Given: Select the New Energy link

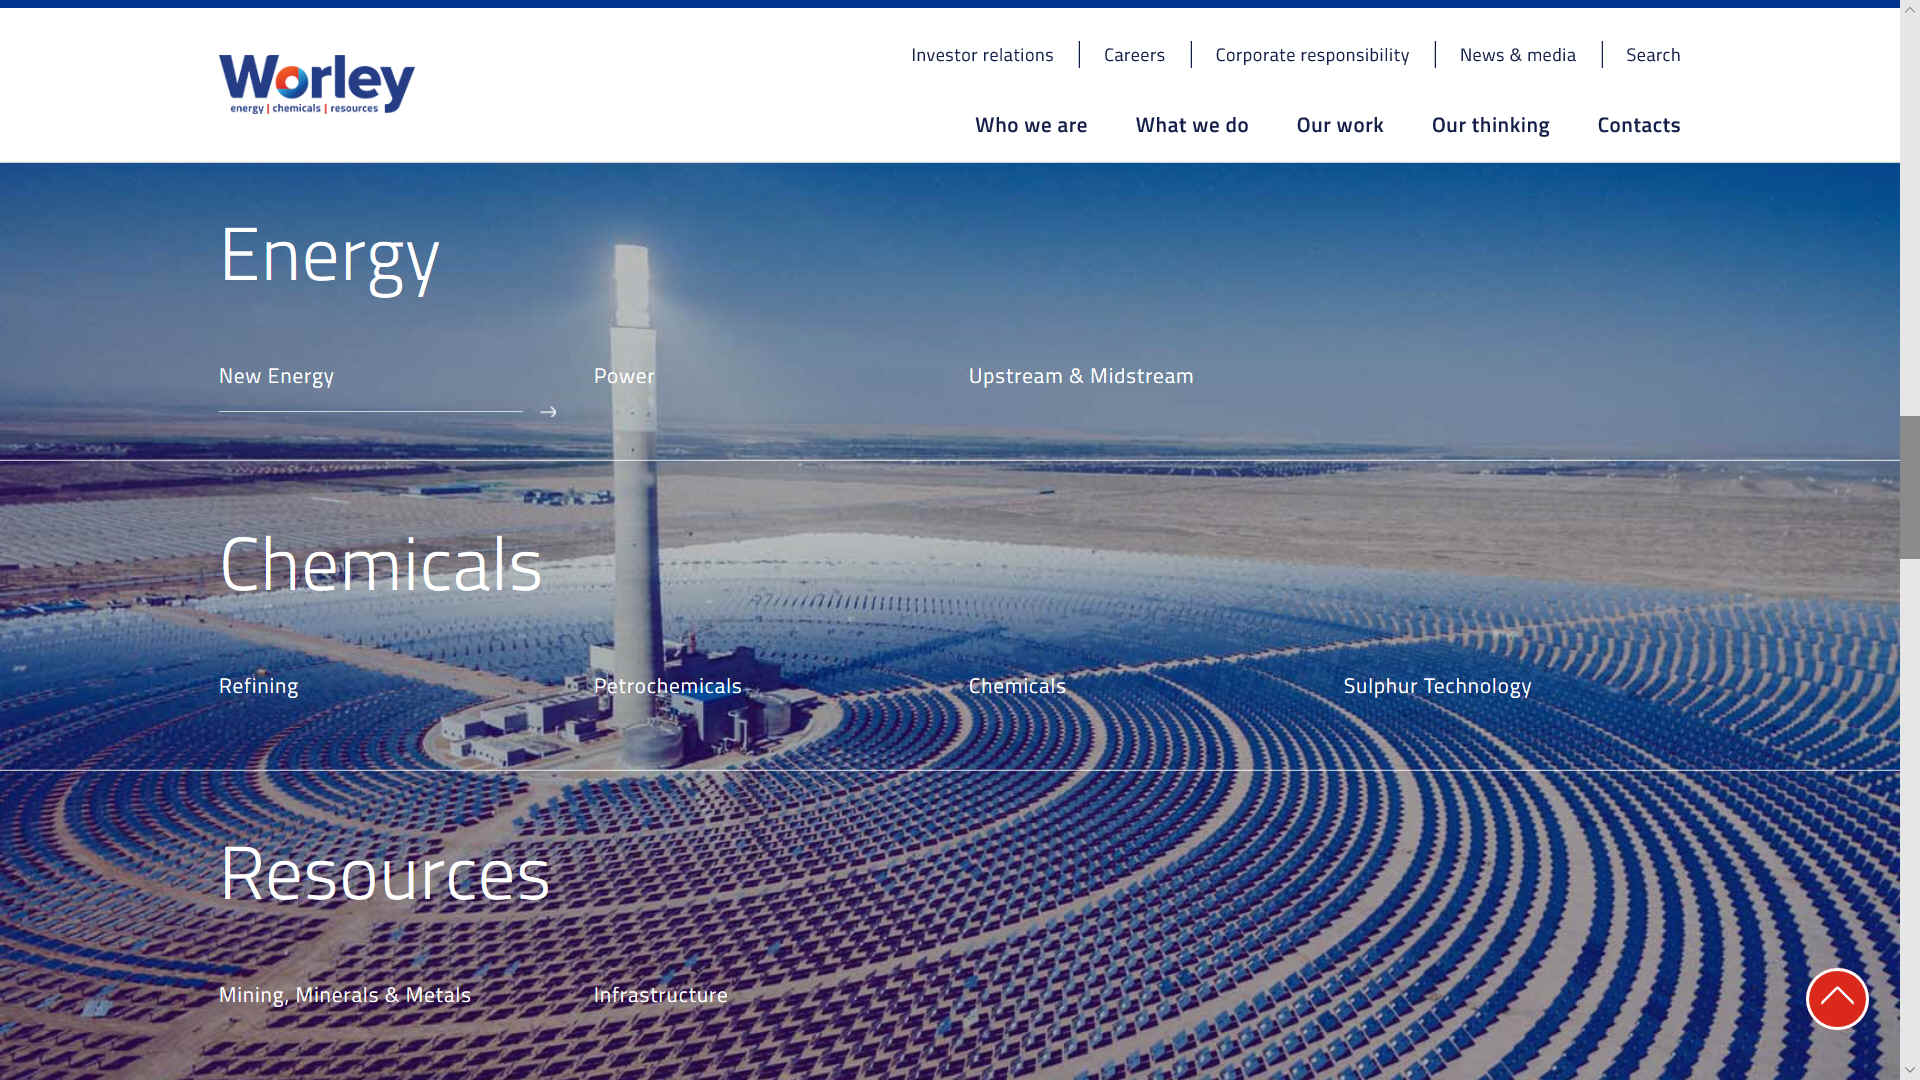Looking at the screenshot, I should [276, 376].
